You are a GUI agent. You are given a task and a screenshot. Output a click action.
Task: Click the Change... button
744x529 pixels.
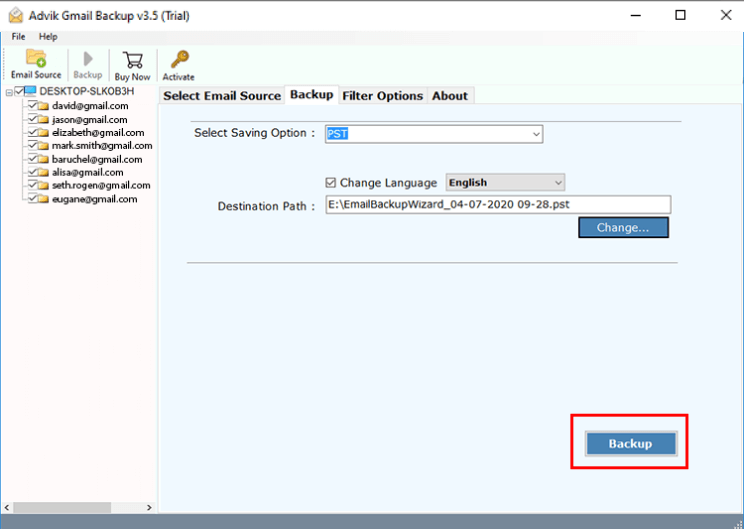click(x=623, y=228)
